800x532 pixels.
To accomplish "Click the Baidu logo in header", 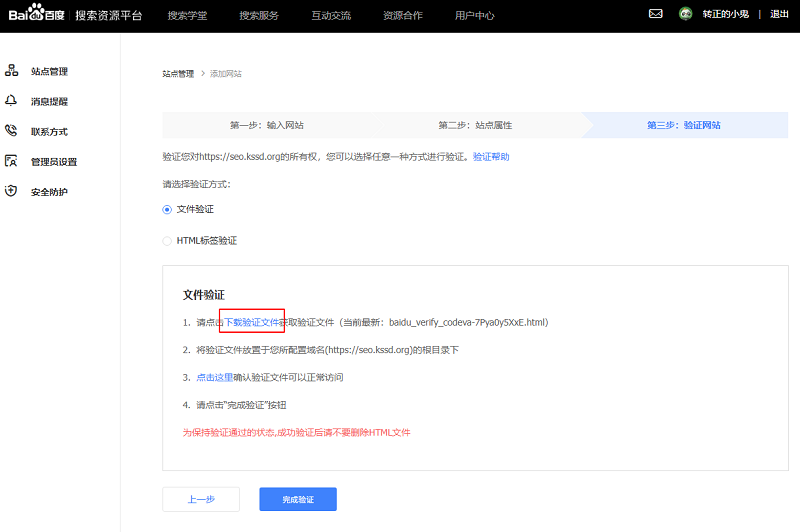I will (36, 13).
